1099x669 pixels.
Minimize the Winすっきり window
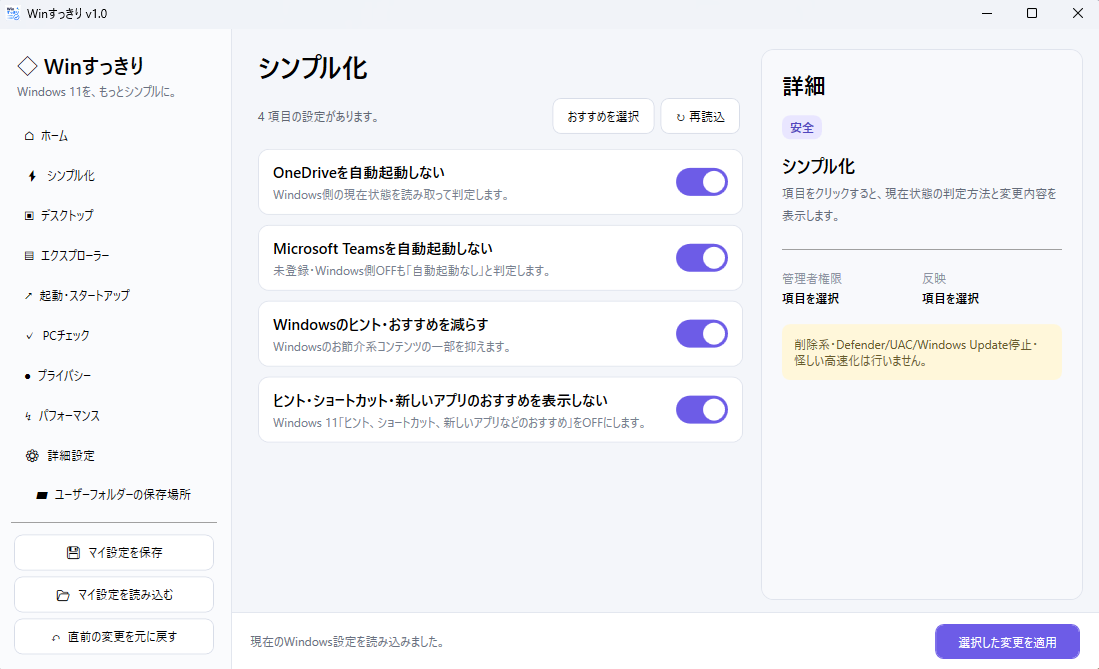(987, 13)
